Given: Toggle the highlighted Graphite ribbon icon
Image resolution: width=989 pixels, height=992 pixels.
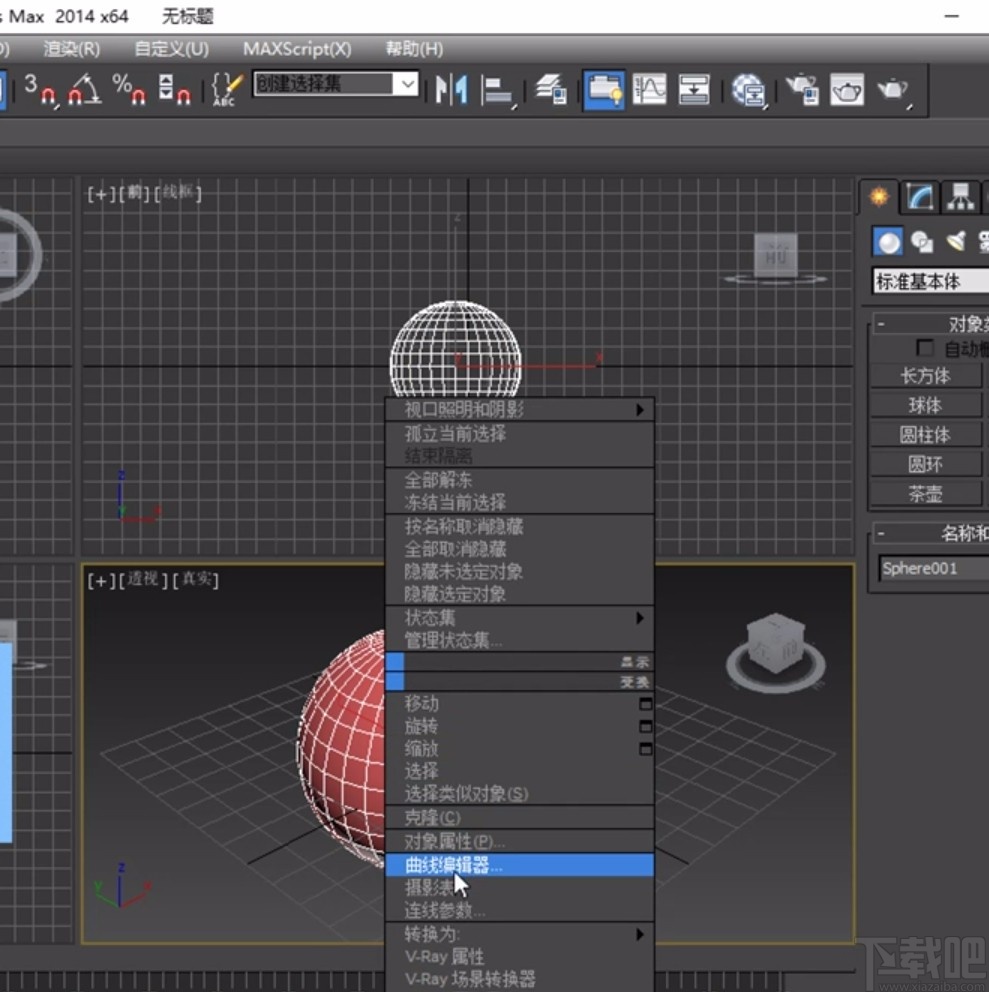Looking at the screenshot, I should [x=604, y=90].
